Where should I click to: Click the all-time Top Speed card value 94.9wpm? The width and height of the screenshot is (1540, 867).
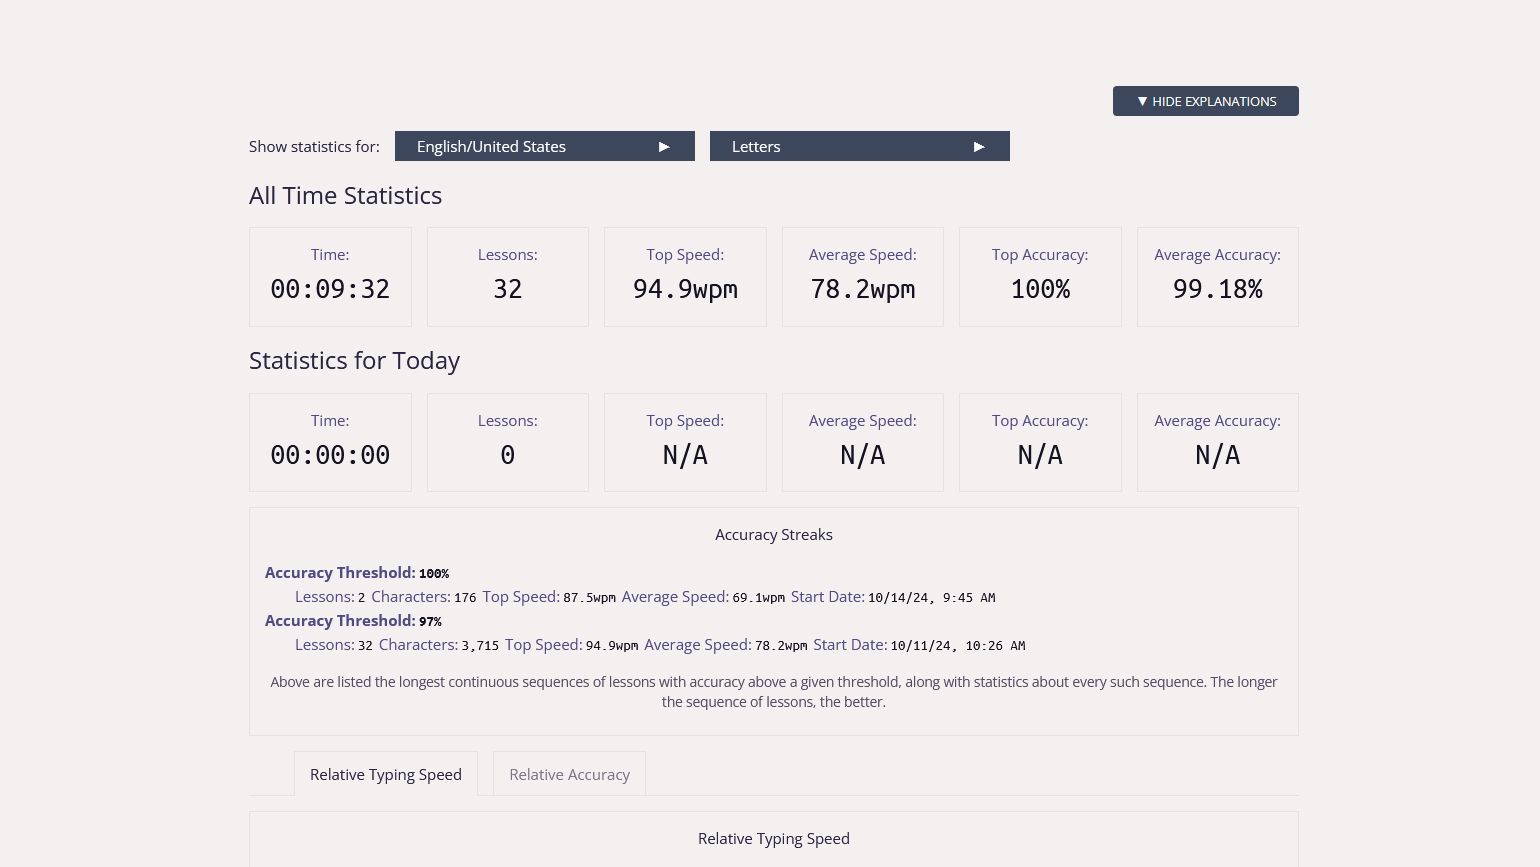685,289
